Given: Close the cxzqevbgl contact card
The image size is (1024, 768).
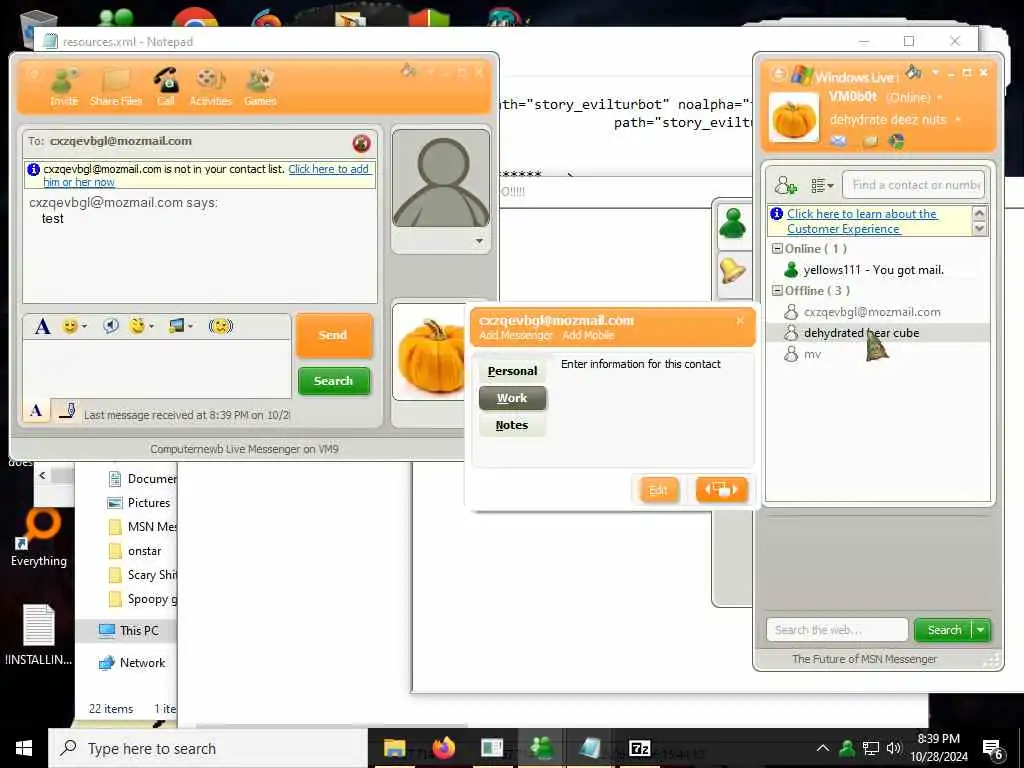Looking at the screenshot, I should (740, 320).
